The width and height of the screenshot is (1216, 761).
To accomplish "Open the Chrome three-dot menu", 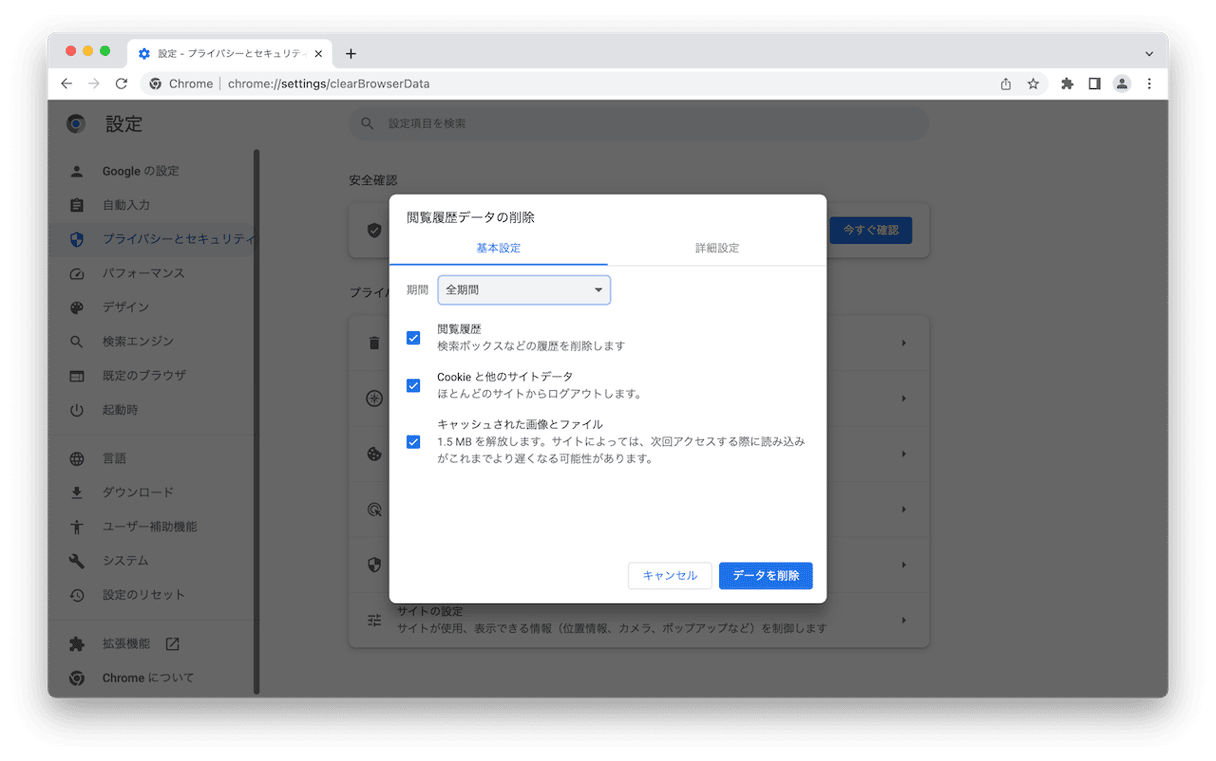I will (x=1149, y=84).
